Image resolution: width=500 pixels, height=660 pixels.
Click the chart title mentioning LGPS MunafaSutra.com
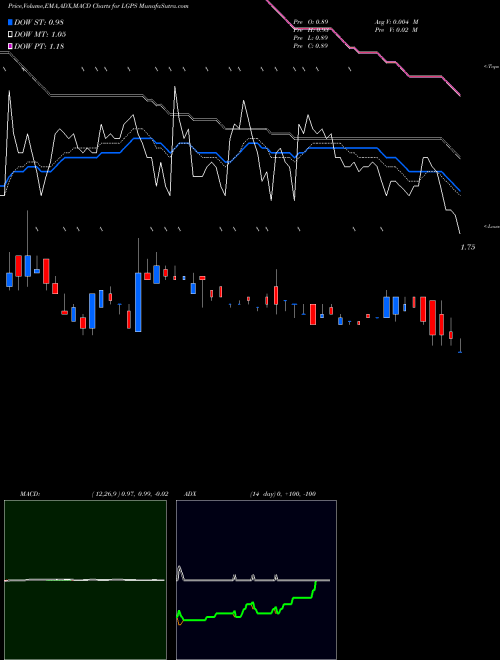click(x=98, y=6)
